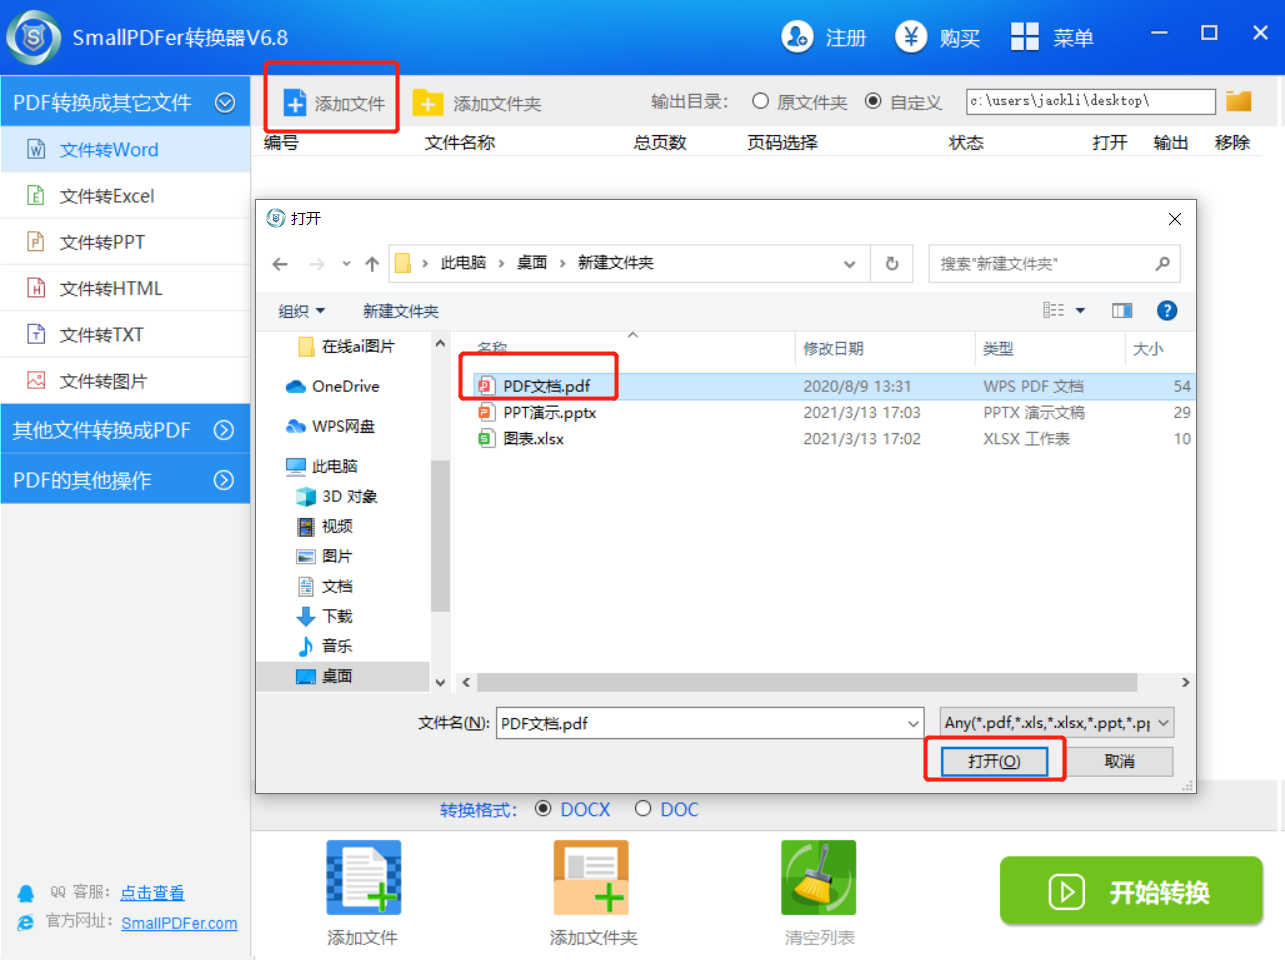Expand the PDF的其他操作 section
Image resolution: width=1285 pixels, height=960 pixels.
224,480
